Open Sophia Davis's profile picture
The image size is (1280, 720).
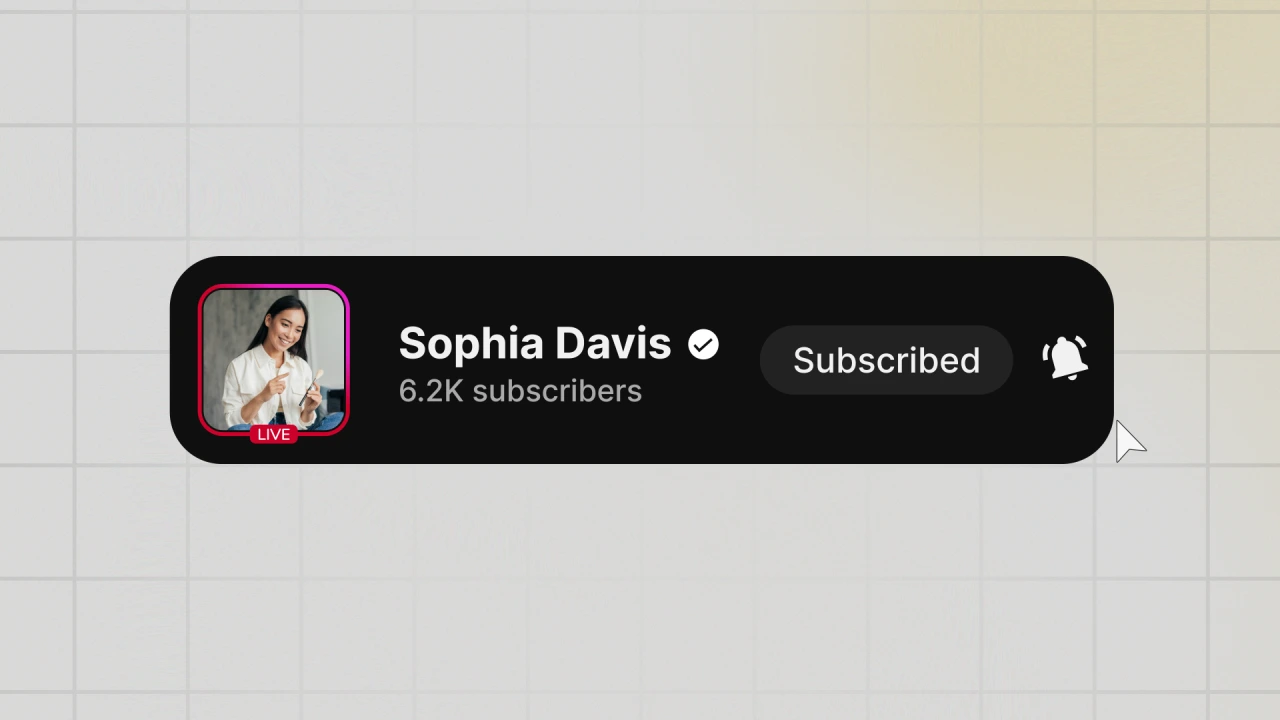(x=274, y=360)
